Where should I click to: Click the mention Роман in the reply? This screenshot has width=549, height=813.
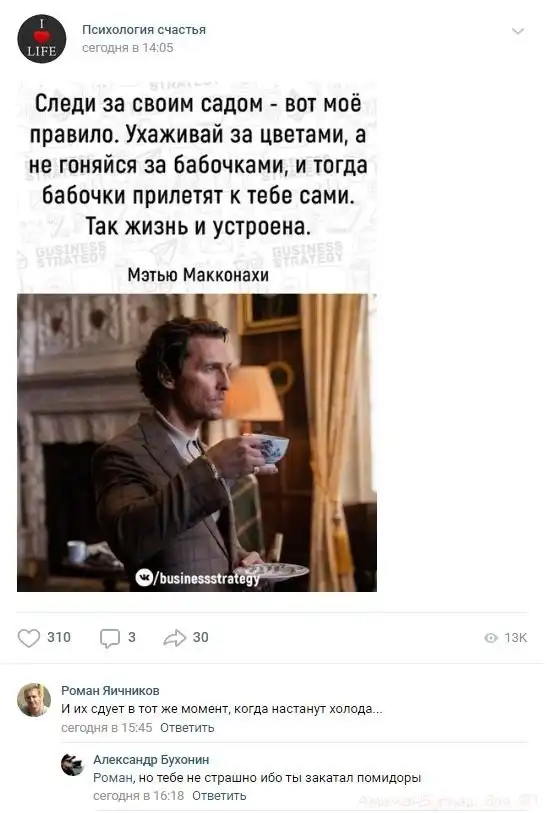click(113, 778)
